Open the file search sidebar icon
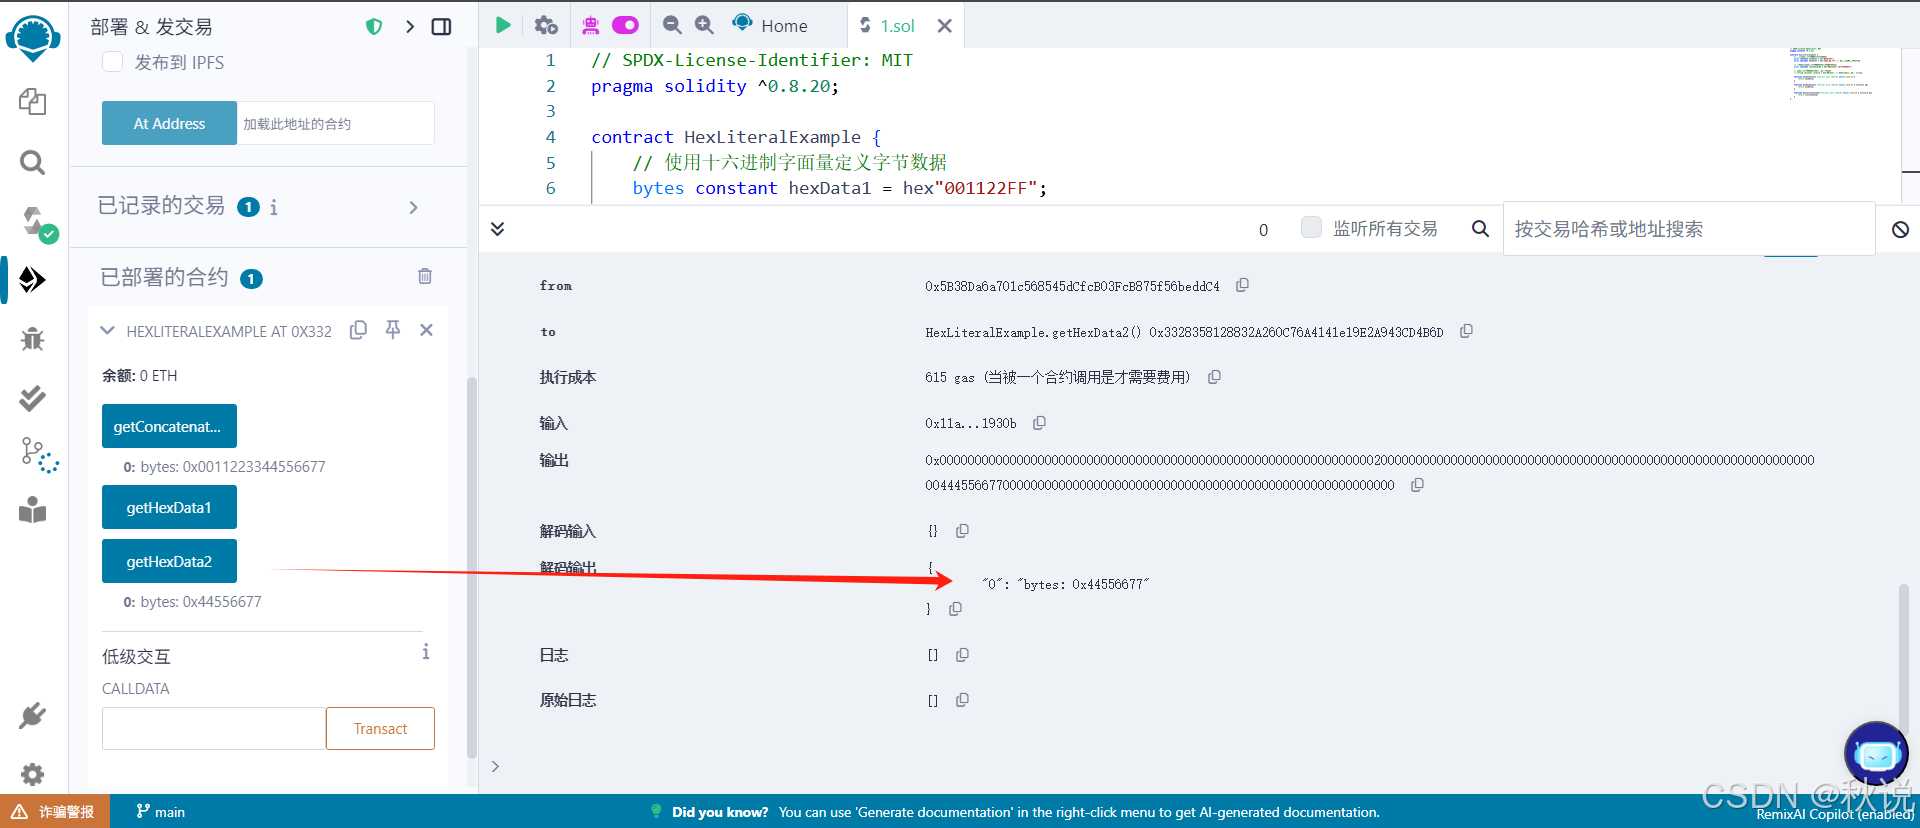Screen dimensions: 1920x828 tap(33, 162)
